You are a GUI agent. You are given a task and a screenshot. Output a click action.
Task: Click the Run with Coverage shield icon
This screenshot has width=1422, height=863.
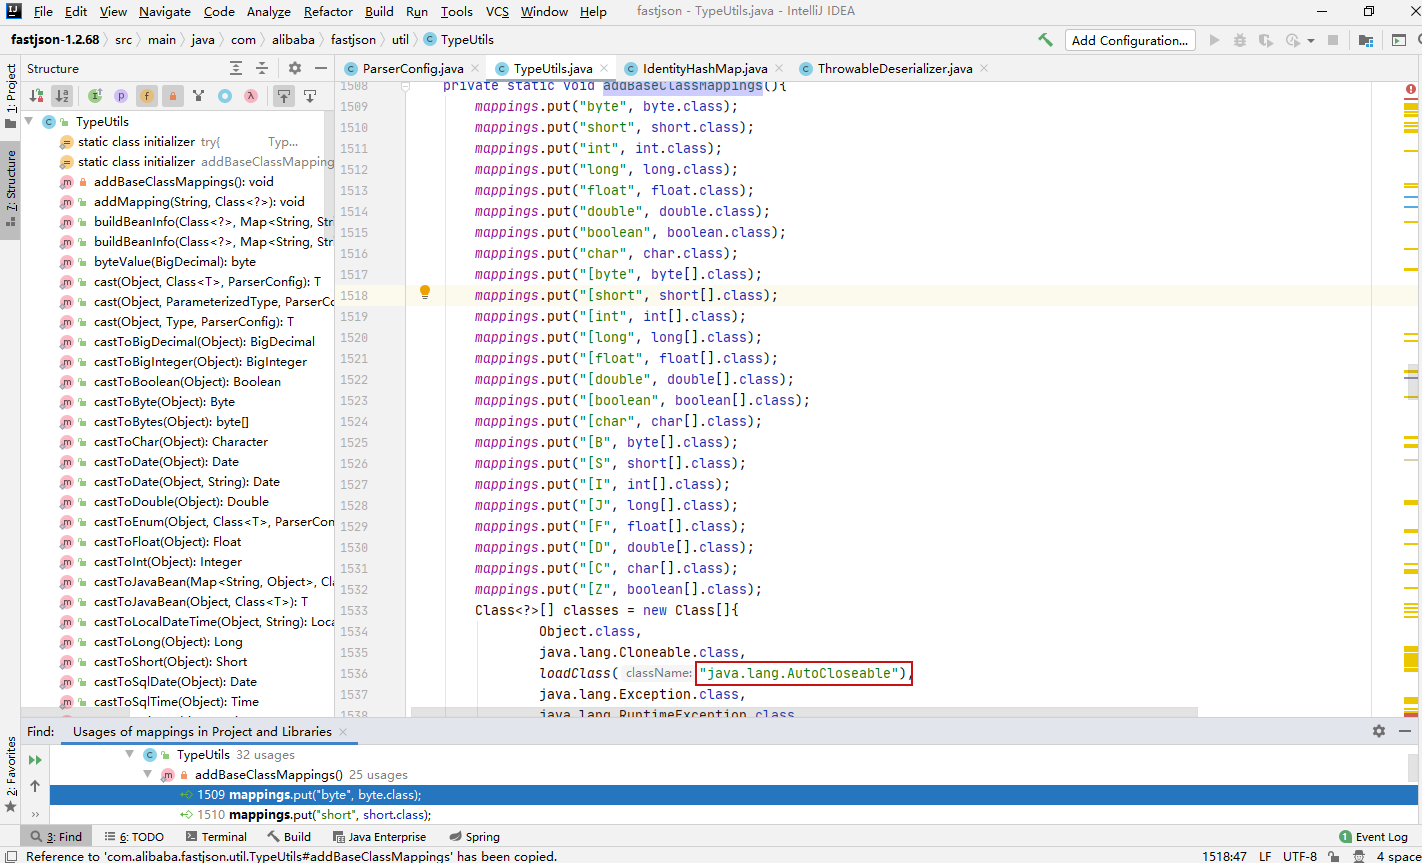(x=1266, y=40)
